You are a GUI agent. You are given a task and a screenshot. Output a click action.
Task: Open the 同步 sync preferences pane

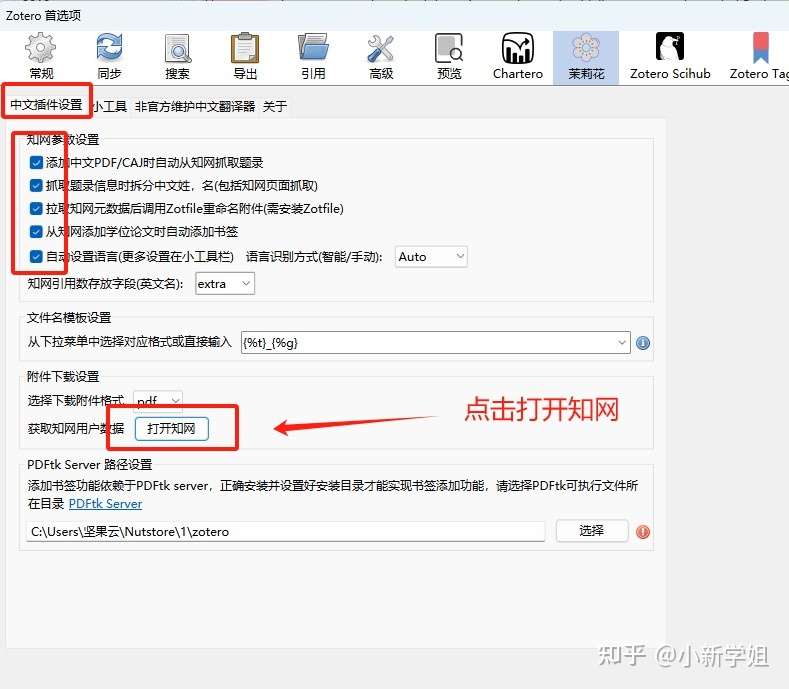[x=109, y=57]
